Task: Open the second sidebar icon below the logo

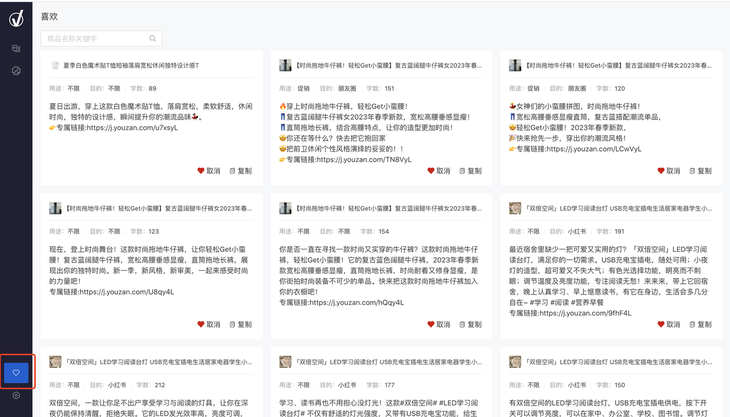Action: [x=16, y=48]
